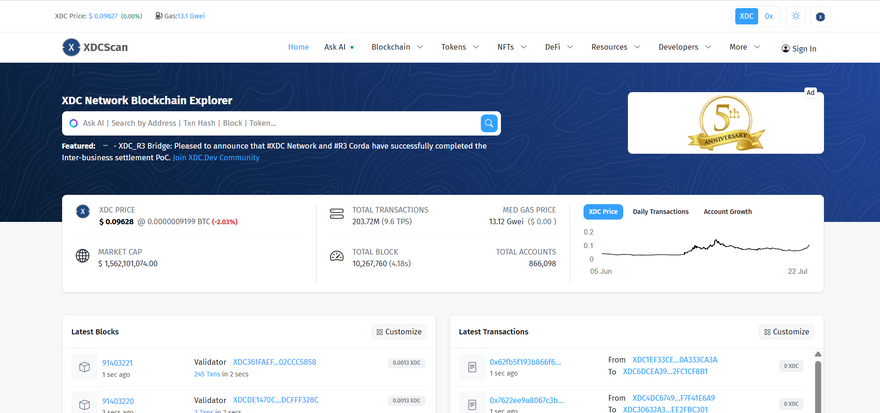
Task: Click the XDCScan logo
Action: coord(95,47)
